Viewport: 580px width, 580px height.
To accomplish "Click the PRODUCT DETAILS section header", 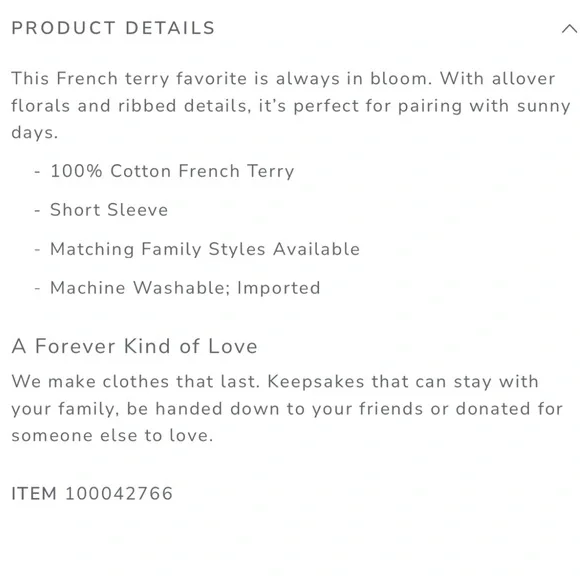I will [113, 28].
